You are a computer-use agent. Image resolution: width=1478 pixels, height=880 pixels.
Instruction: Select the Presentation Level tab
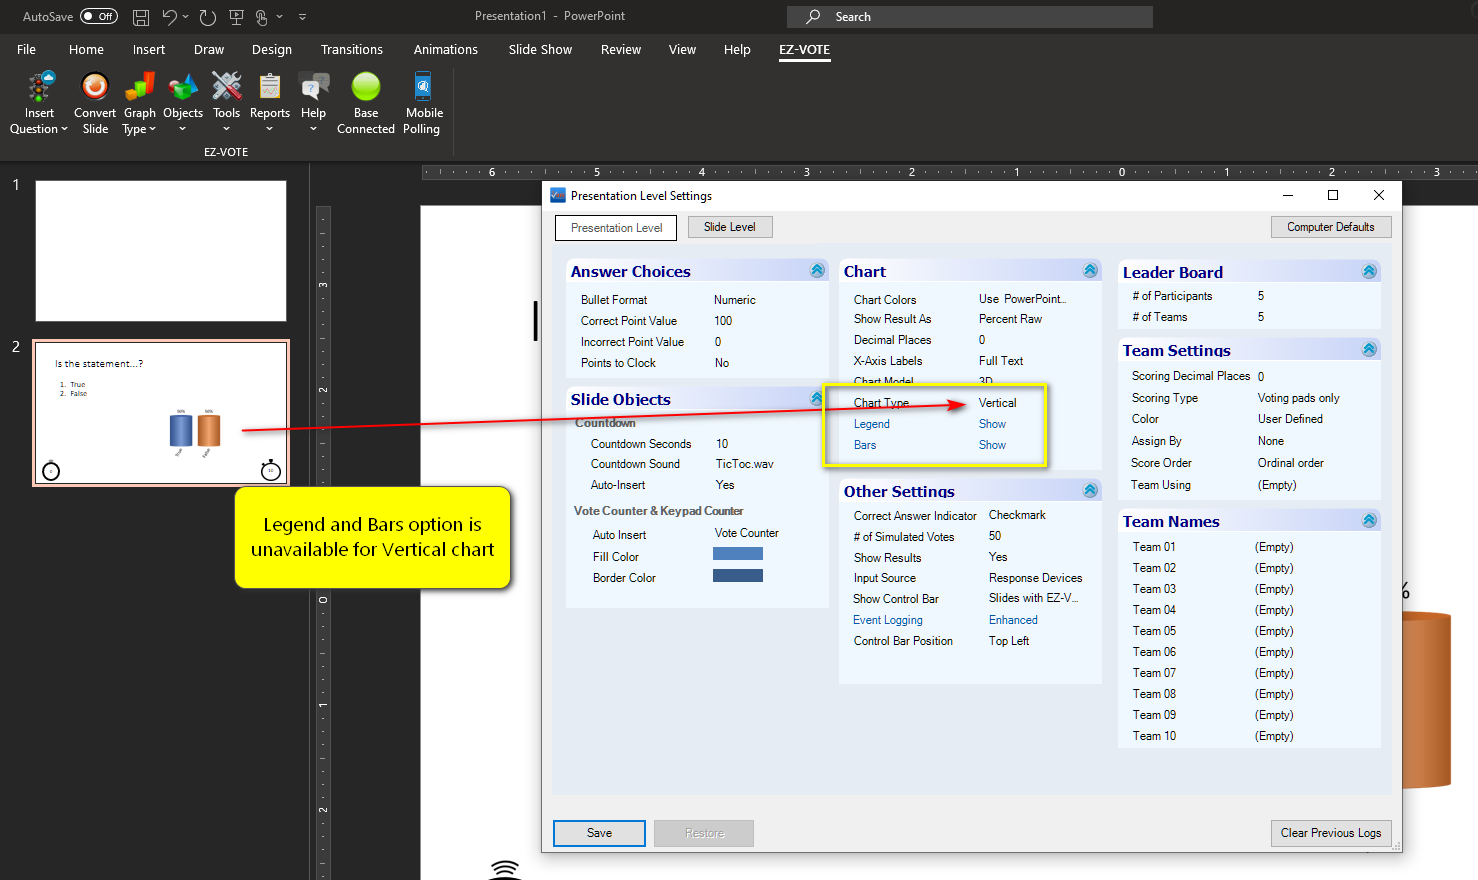coord(616,228)
